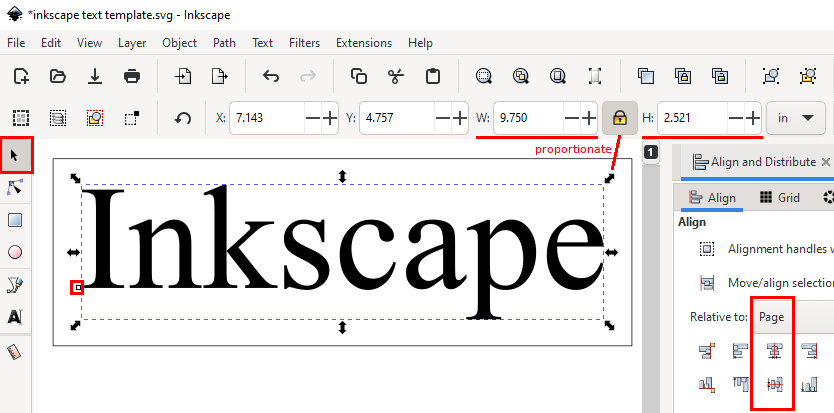Viewport: 834px width, 413px height.
Task: Select the pen-nib drawing tool in toolbox
Action: [x=15, y=285]
